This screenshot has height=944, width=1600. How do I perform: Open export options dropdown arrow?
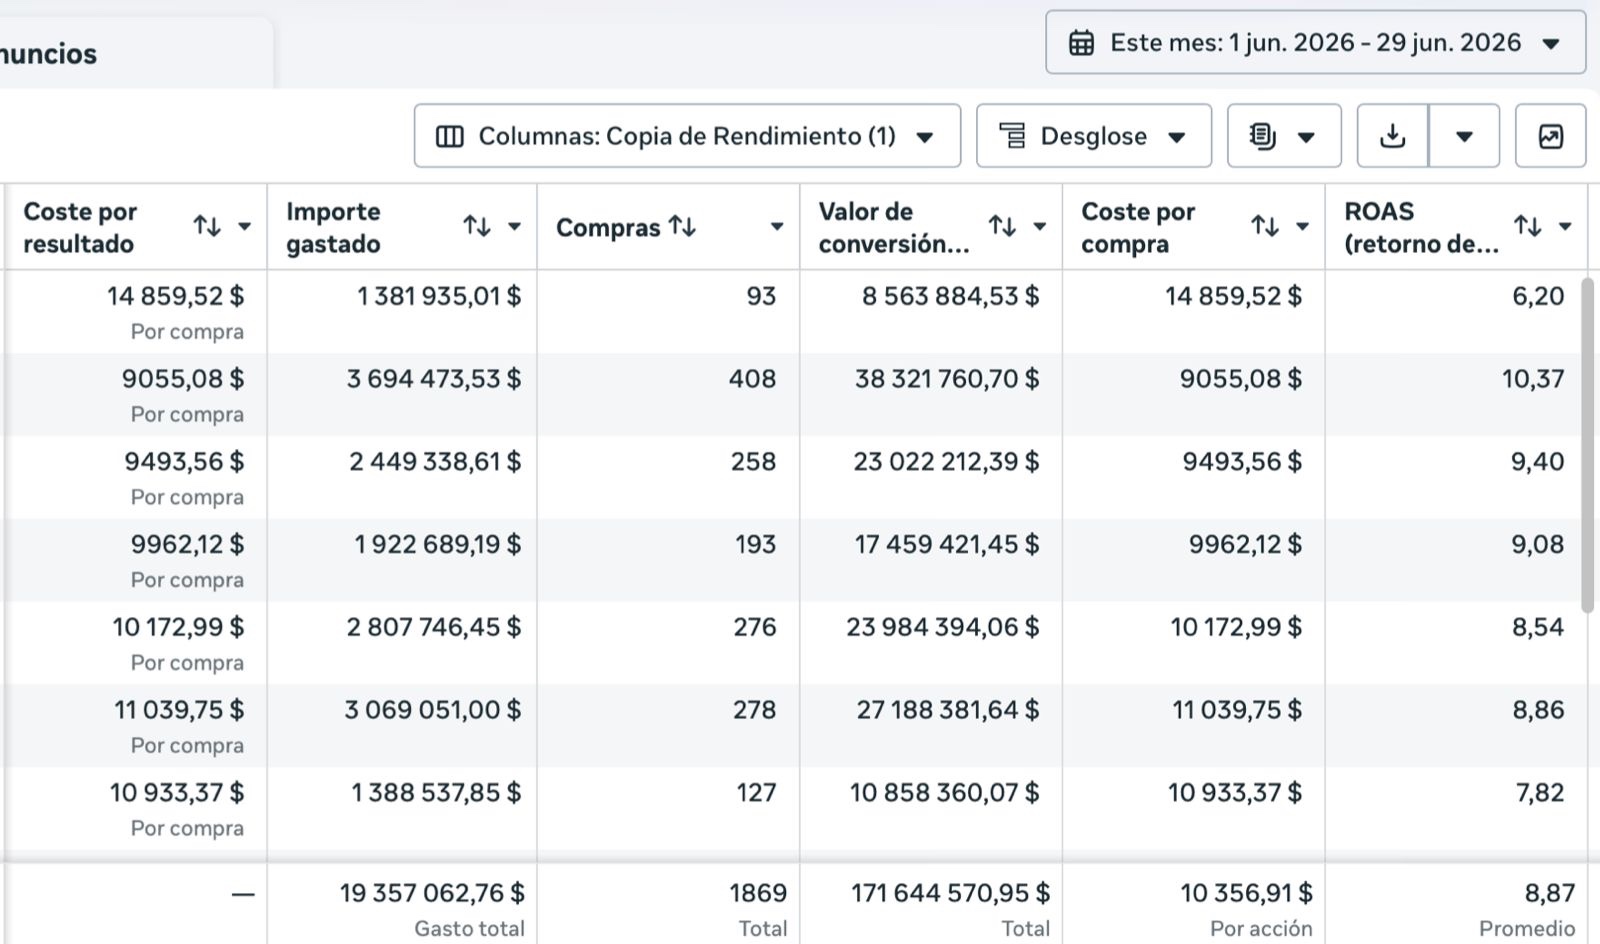pos(1464,136)
